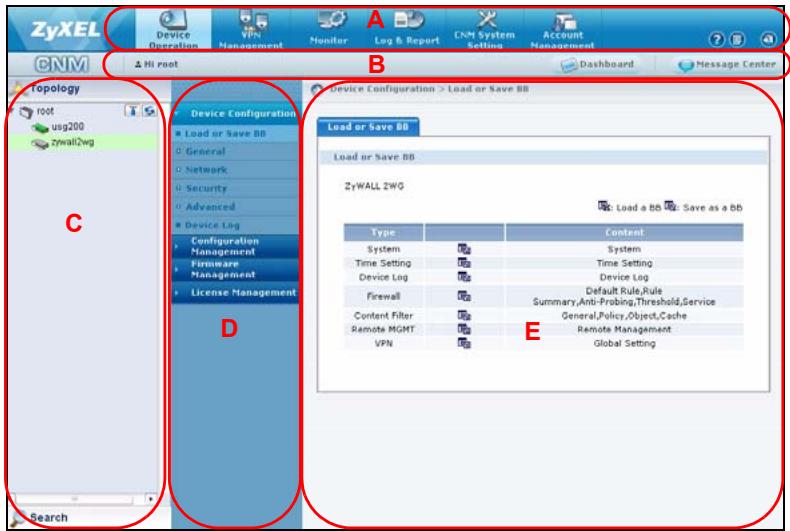Open the VPN Management menu
This screenshot has width=790, height=531.
click(251, 29)
